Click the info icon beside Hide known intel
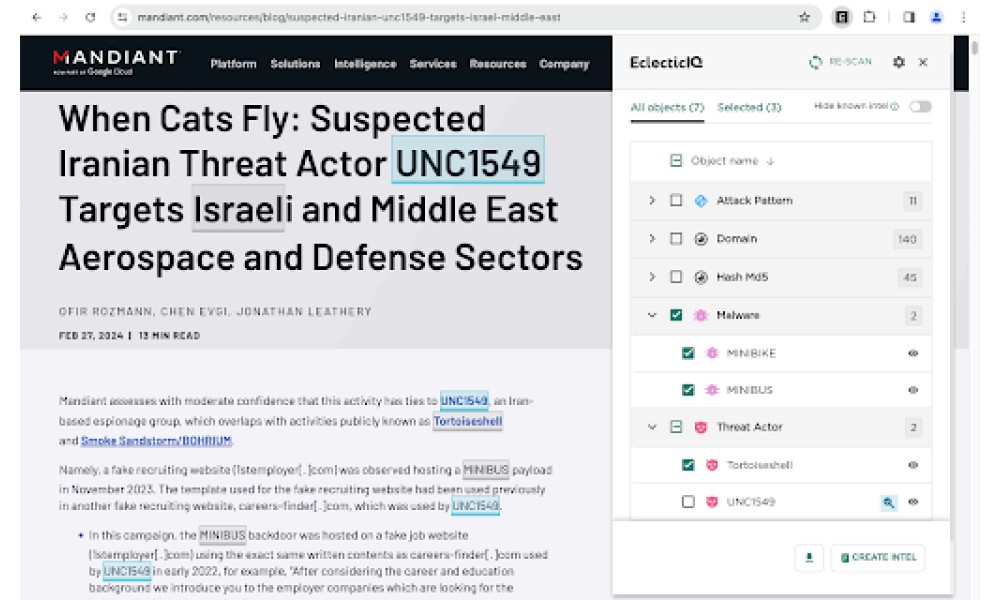This screenshot has width=1000, height=600. [x=895, y=106]
